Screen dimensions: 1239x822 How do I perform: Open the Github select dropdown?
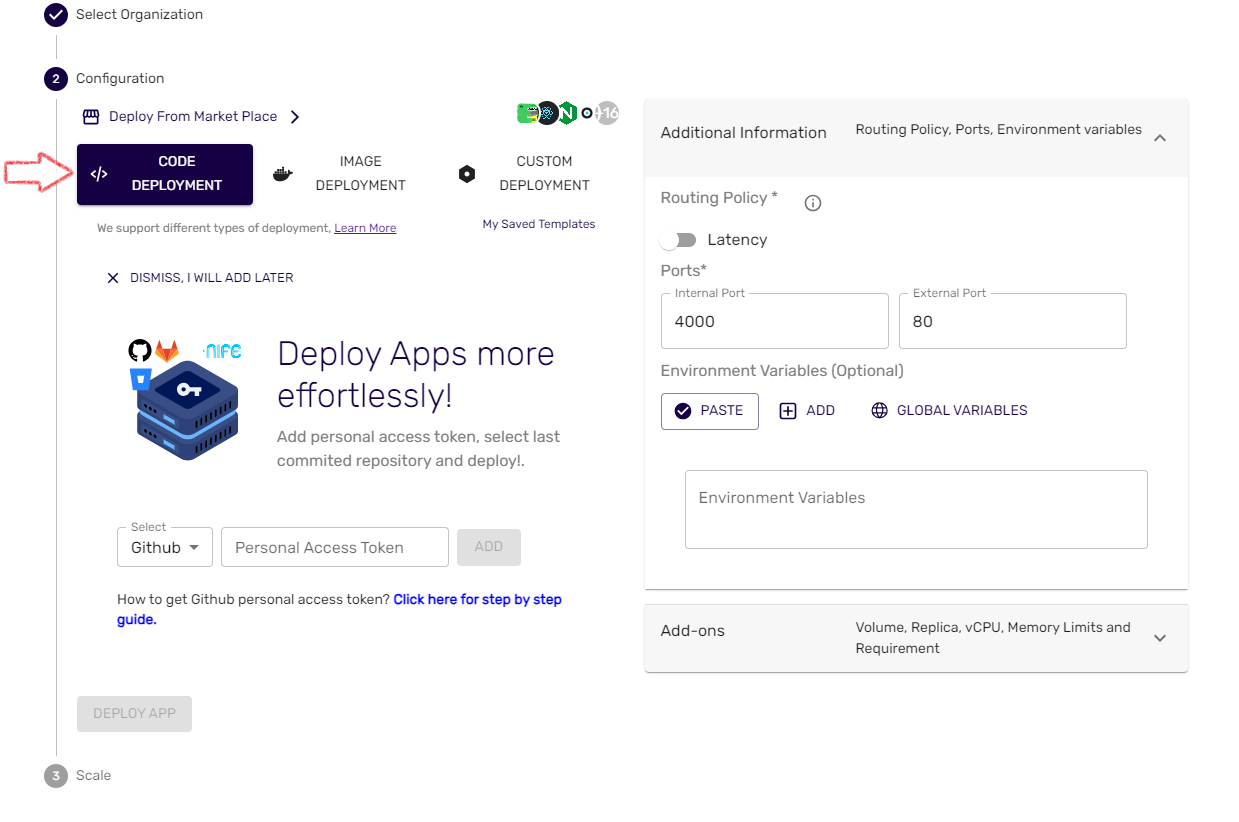tap(164, 547)
